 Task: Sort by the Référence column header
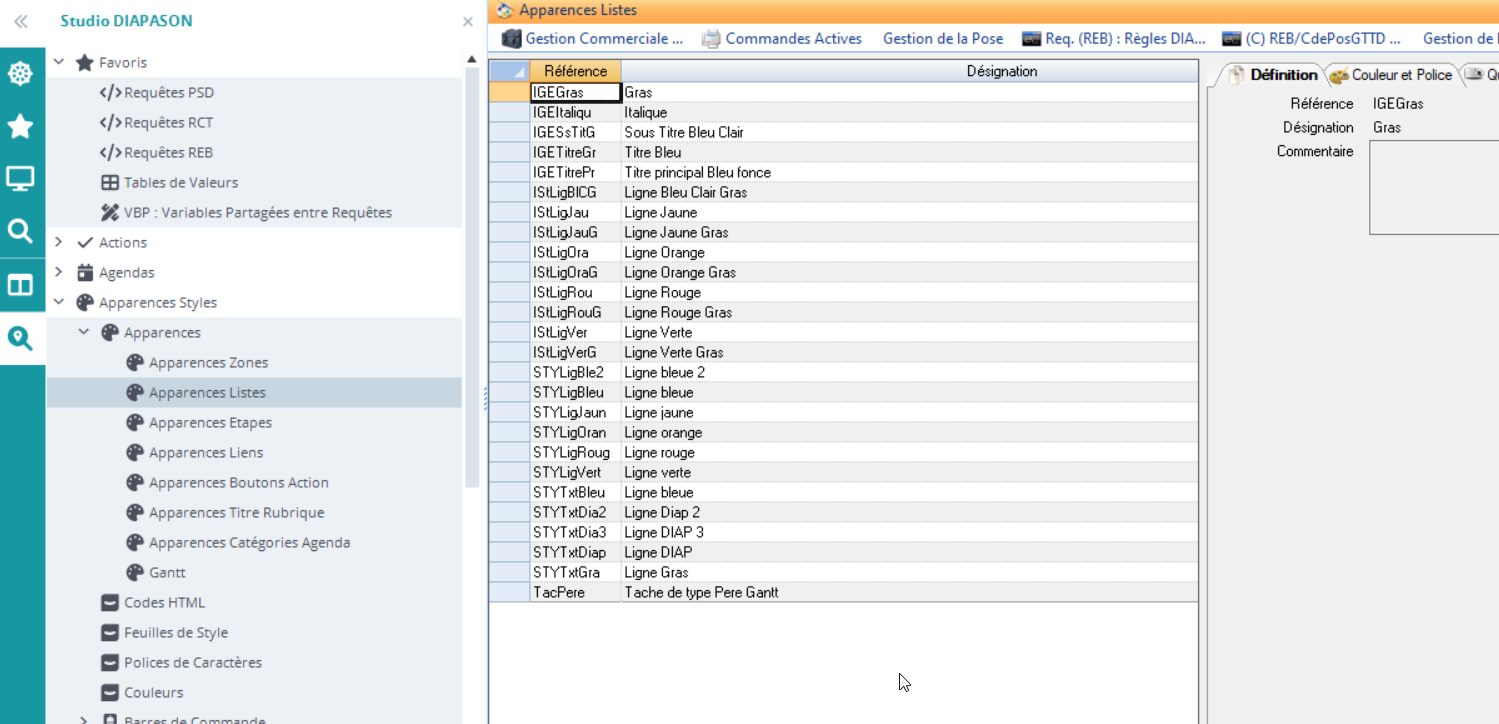pyautogui.click(x=575, y=71)
